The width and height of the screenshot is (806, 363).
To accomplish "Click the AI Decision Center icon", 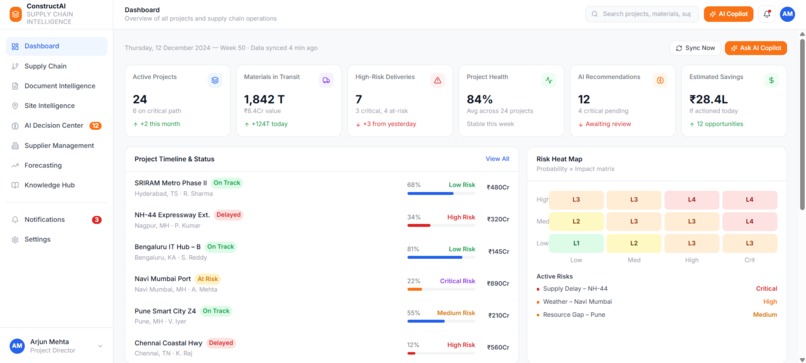I will click(15, 125).
